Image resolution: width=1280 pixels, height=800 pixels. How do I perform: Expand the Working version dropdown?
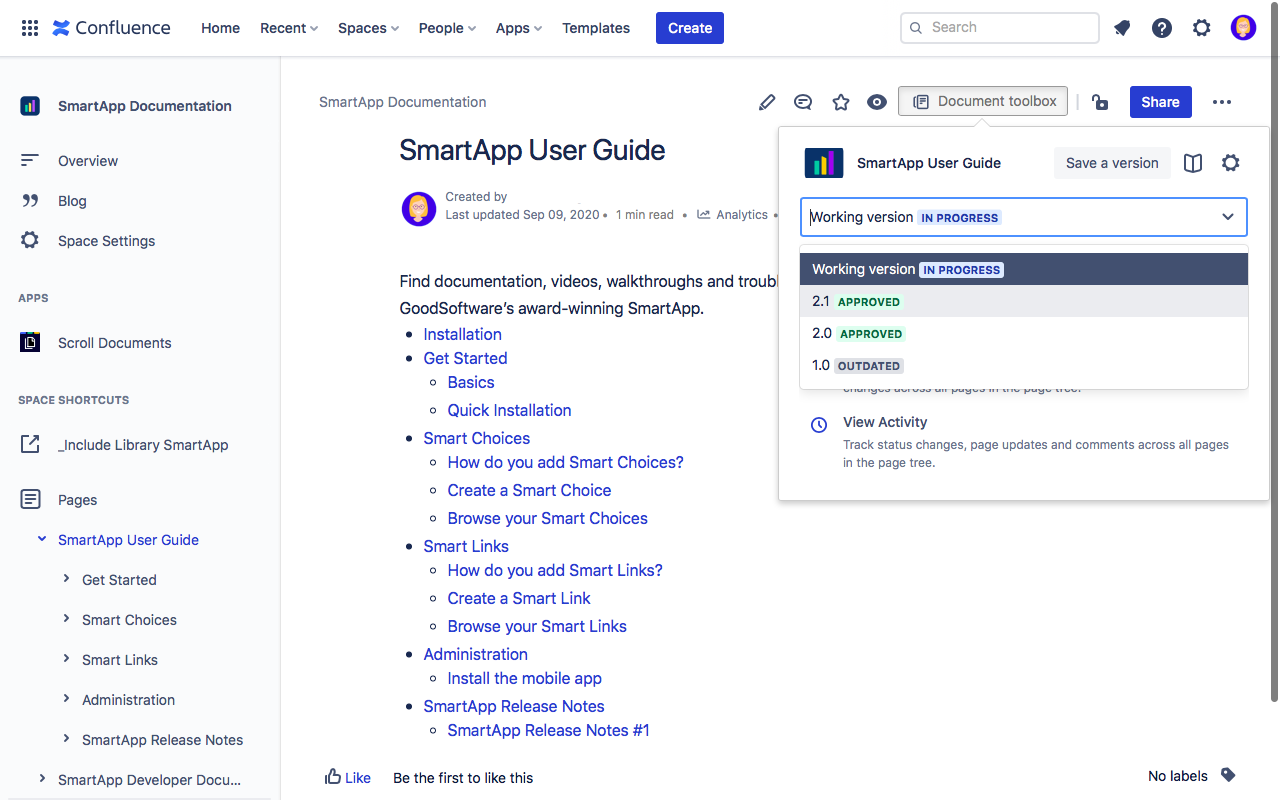(x=1228, y=217)
